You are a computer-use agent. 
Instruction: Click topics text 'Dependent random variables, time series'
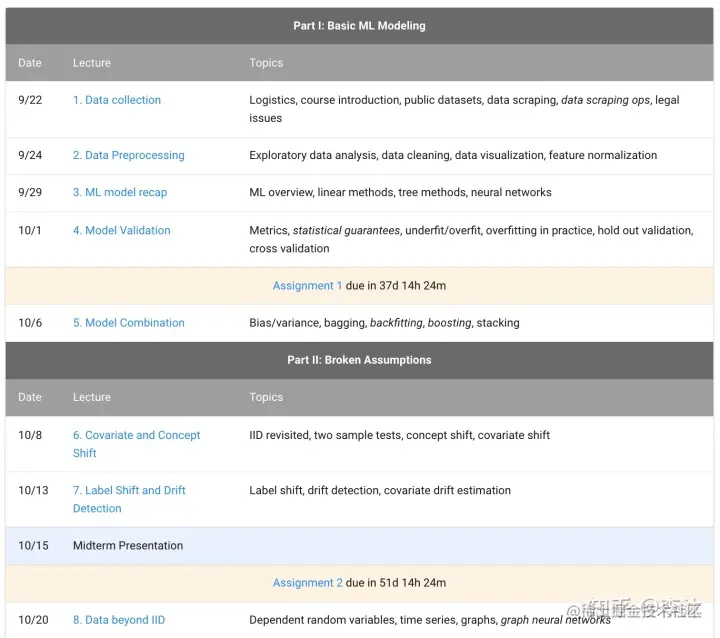(430, 620)
